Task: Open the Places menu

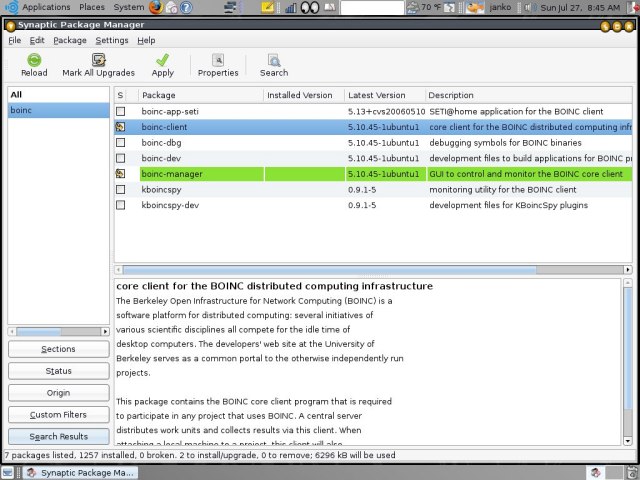Action: coord(92,7)
